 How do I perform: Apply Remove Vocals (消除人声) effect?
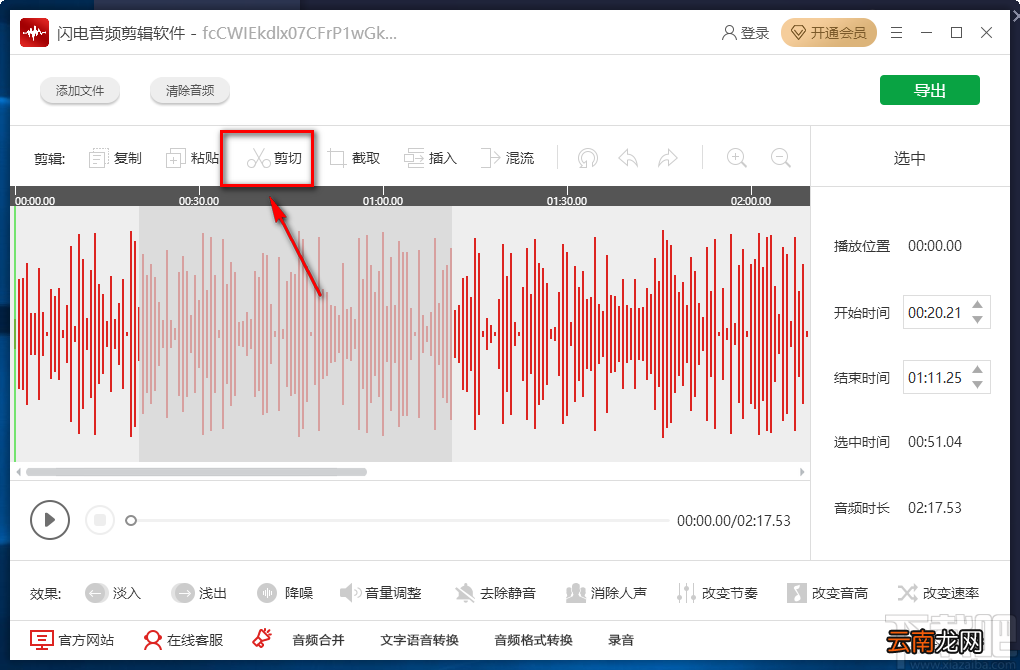click(x=606, y=593)
